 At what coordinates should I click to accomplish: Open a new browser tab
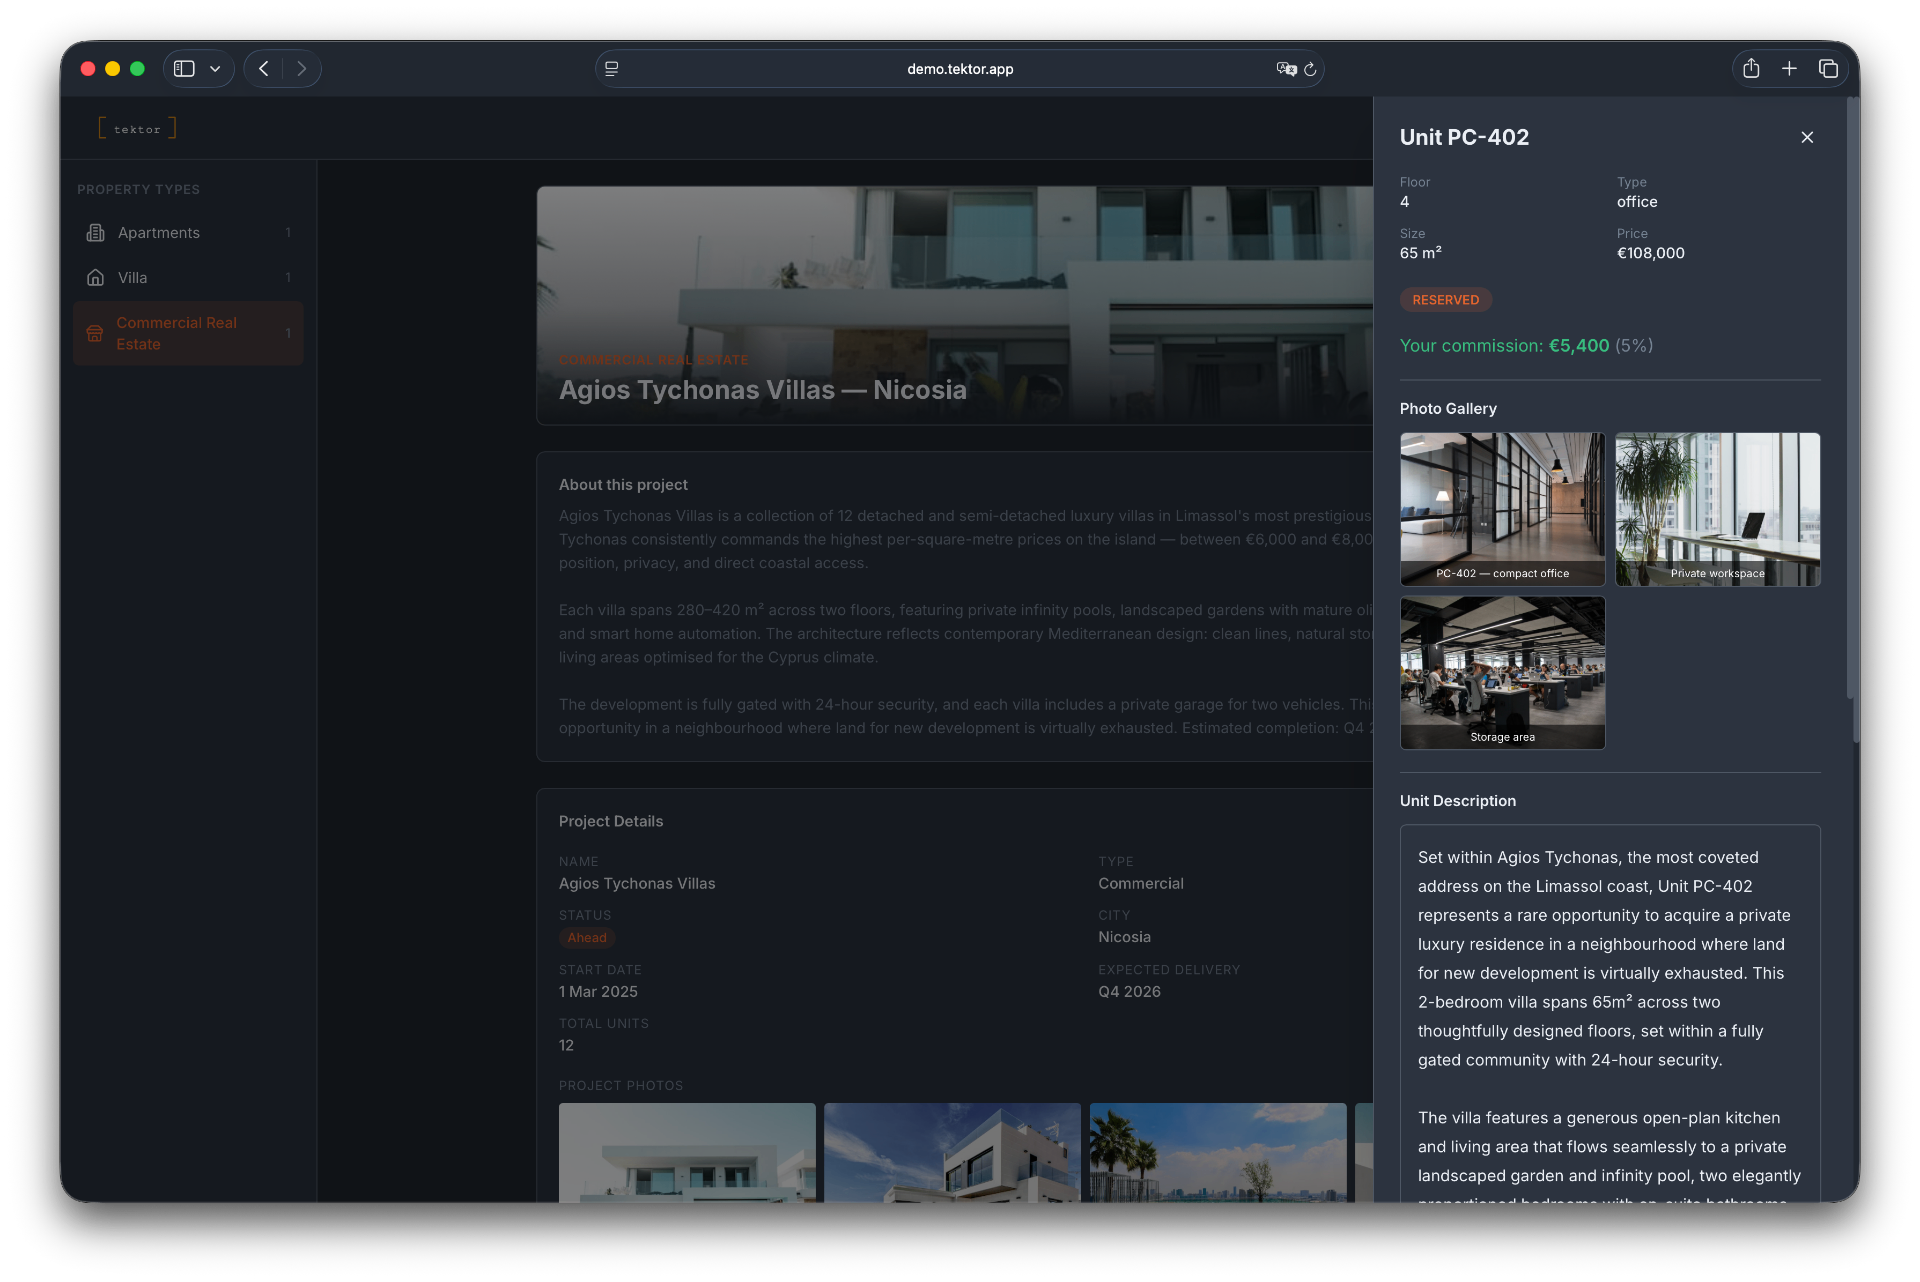tap(1790, 68)
